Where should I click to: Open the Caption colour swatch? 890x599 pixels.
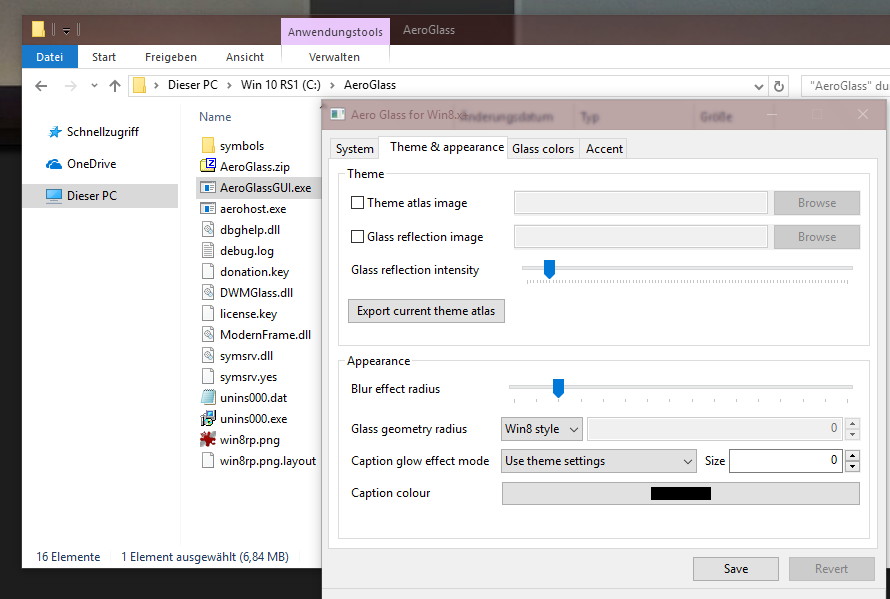point(681,493)
